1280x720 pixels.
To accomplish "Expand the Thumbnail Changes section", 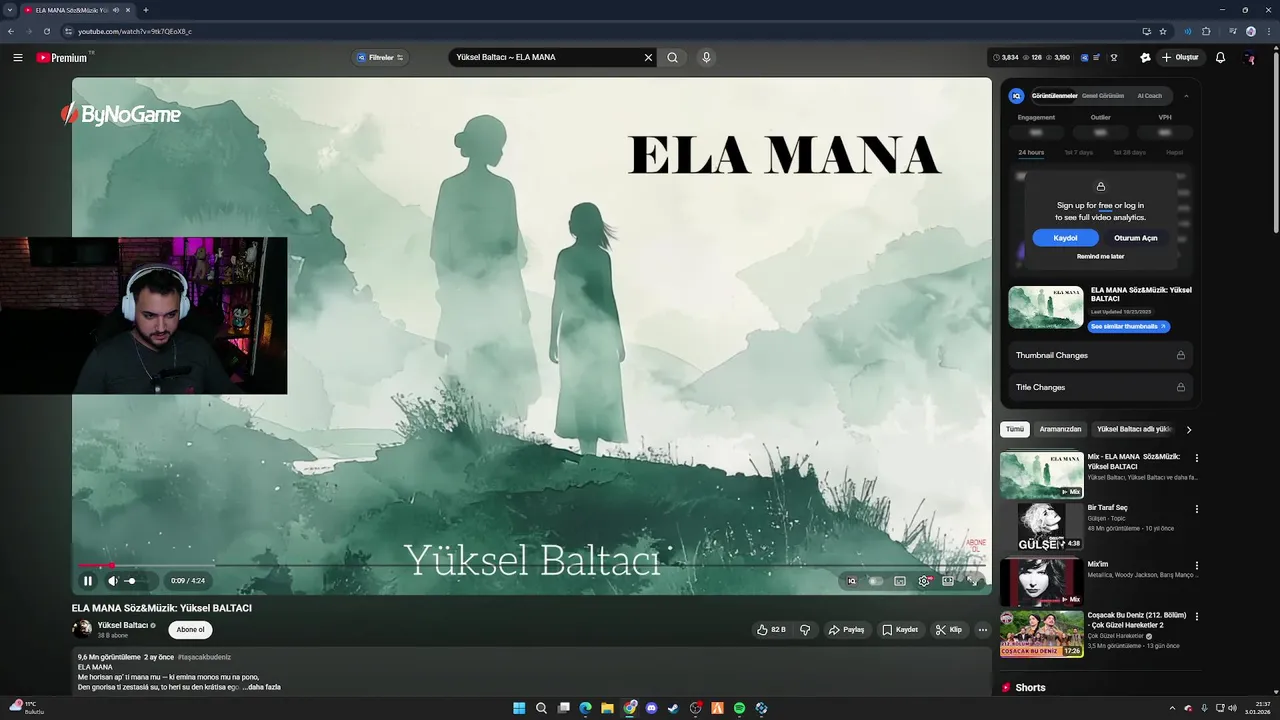I will tap(1100, 355).
